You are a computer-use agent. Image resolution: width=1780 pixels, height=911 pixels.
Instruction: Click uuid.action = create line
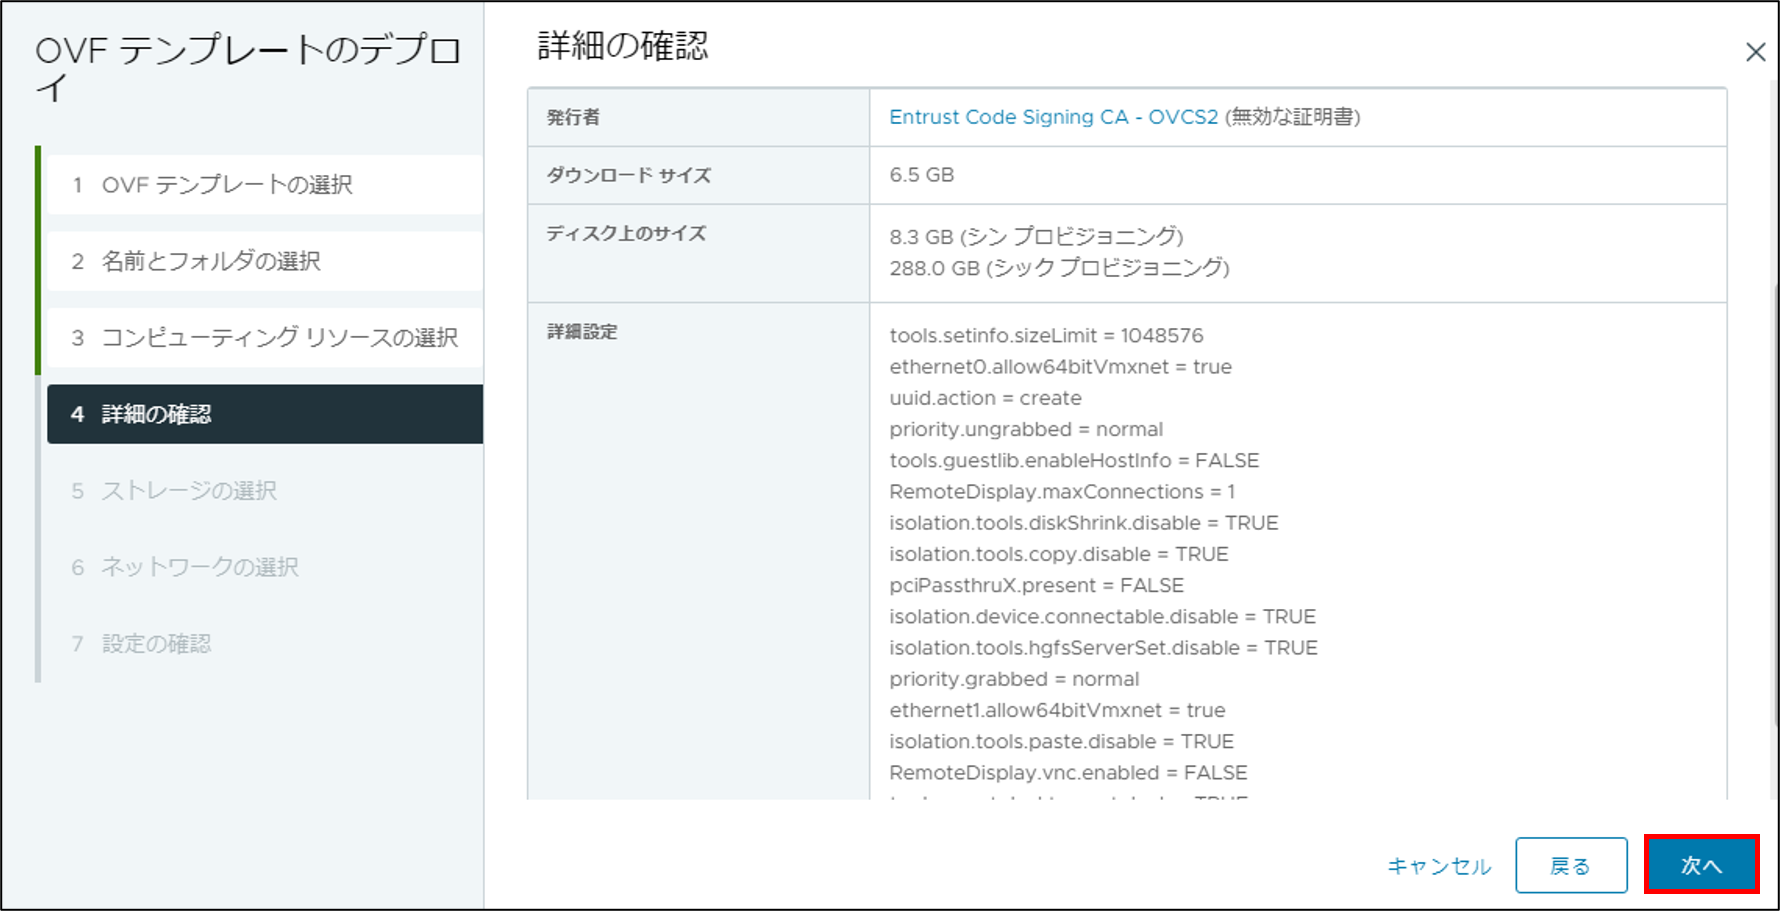click(x=985, y=398)
